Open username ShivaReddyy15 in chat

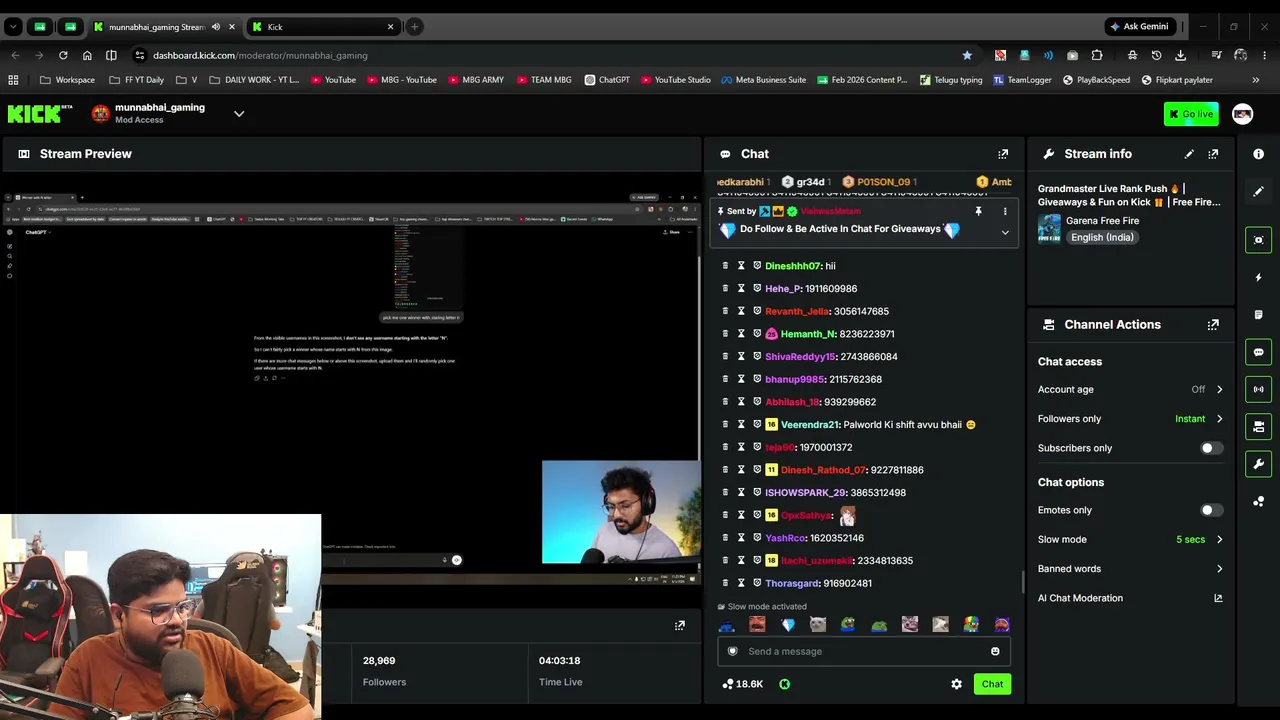800,357
